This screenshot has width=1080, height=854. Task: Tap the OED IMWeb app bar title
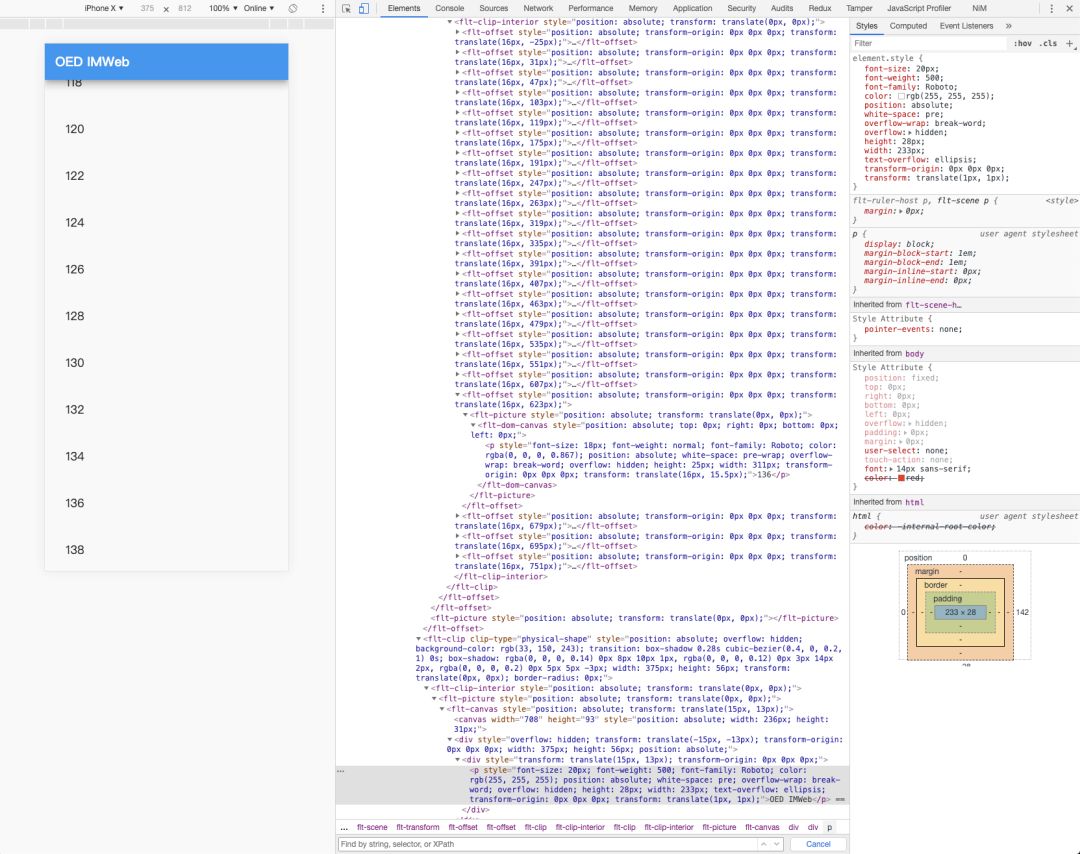coord(92,61)
